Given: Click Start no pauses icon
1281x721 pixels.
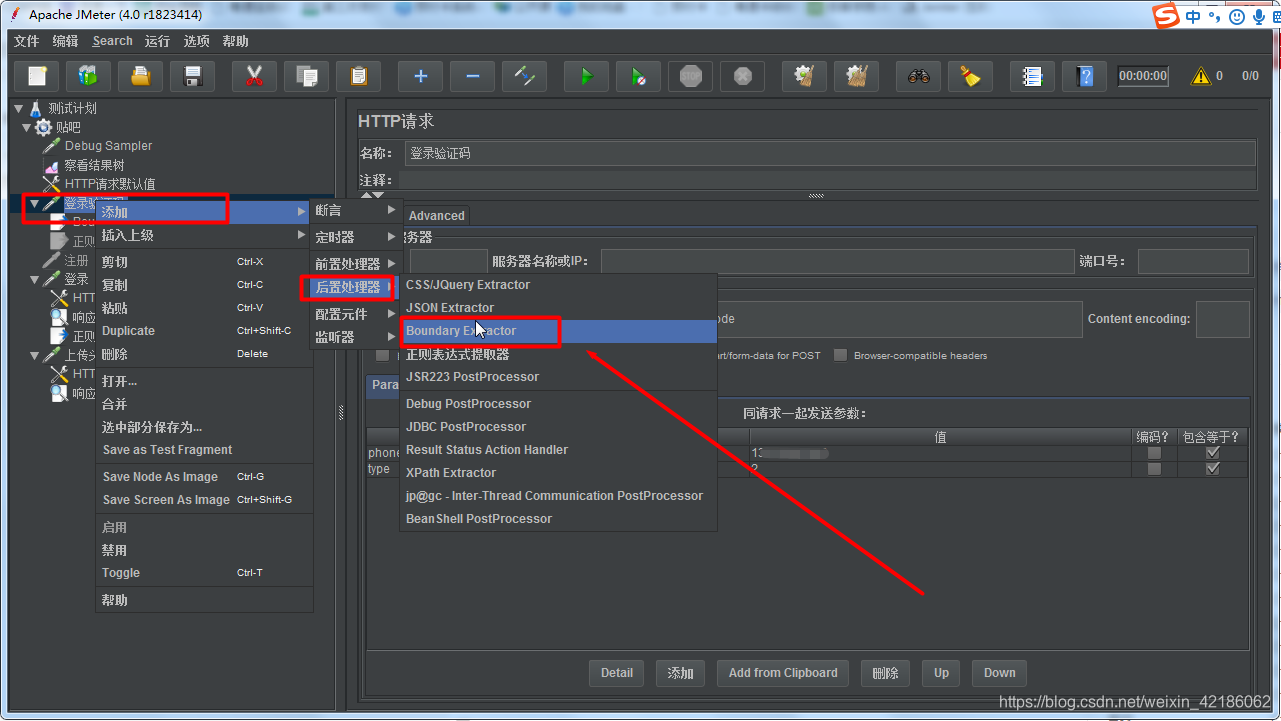Looking at the screenshot, I should (638, 76).
